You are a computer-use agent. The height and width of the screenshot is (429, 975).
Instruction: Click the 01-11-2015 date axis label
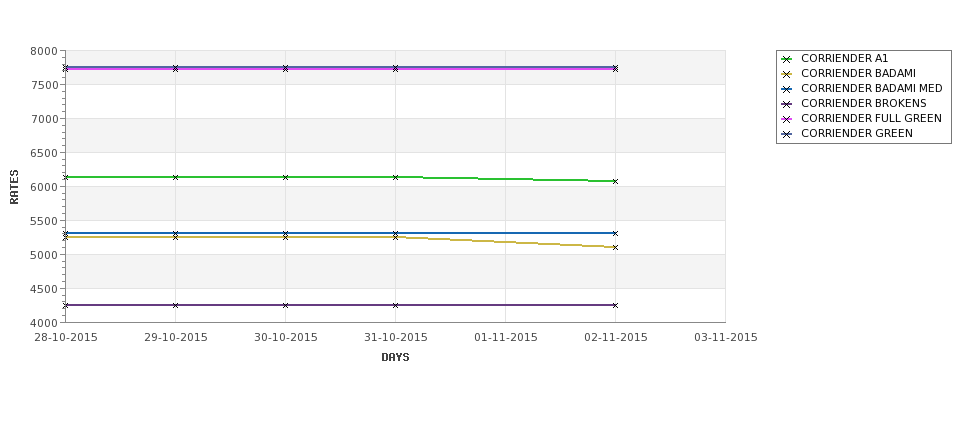pyautogui.click(x=506, y=338)
